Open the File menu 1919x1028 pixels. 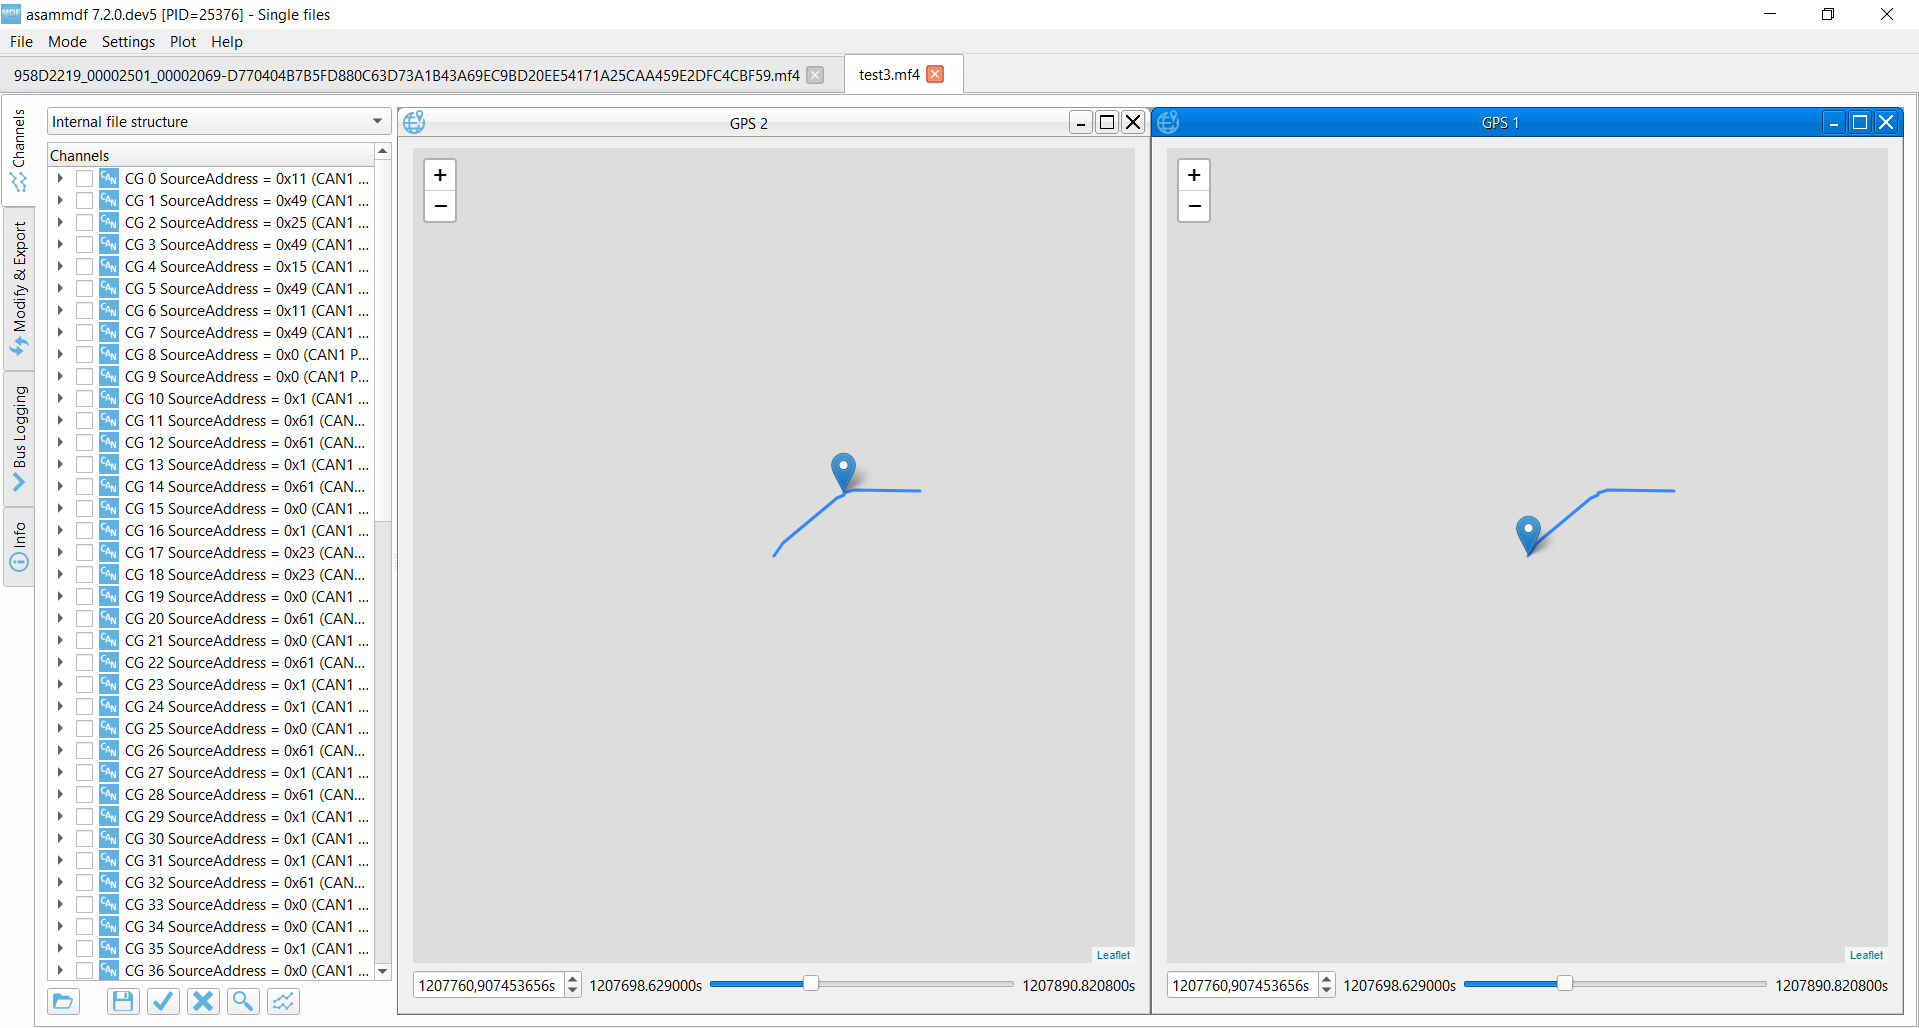[x=21, y=41]
